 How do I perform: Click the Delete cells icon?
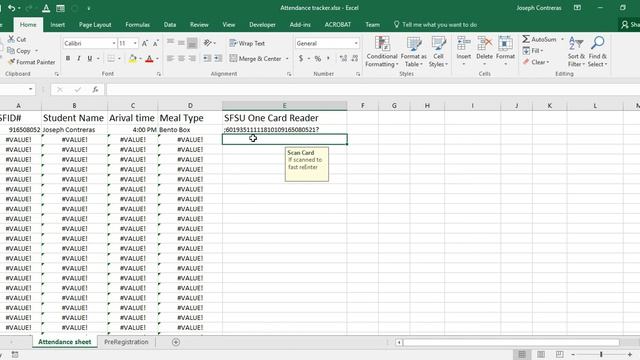coord(484,43)
